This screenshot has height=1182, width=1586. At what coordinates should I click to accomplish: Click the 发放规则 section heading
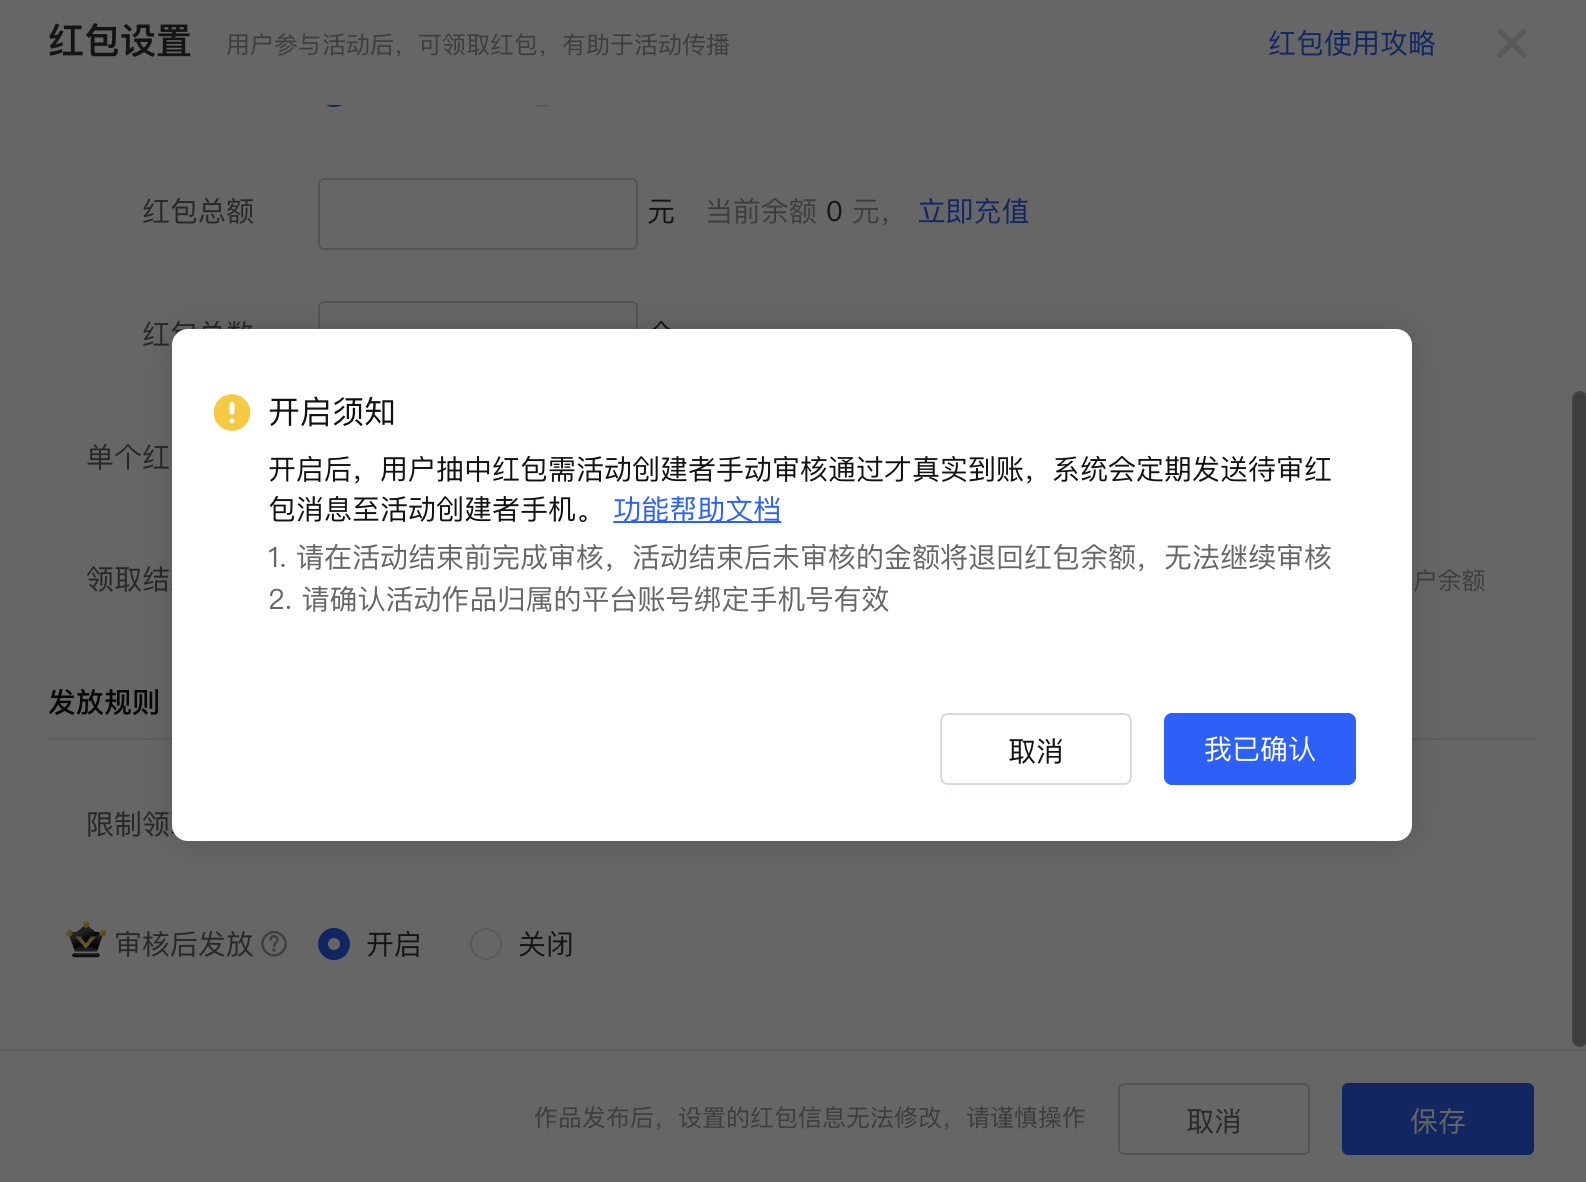pyautogui.click(x=105, y=702)
